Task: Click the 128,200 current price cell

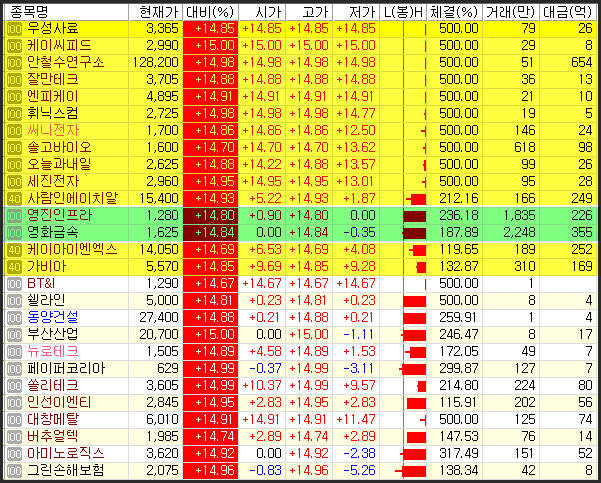Action: pos(156,62)
